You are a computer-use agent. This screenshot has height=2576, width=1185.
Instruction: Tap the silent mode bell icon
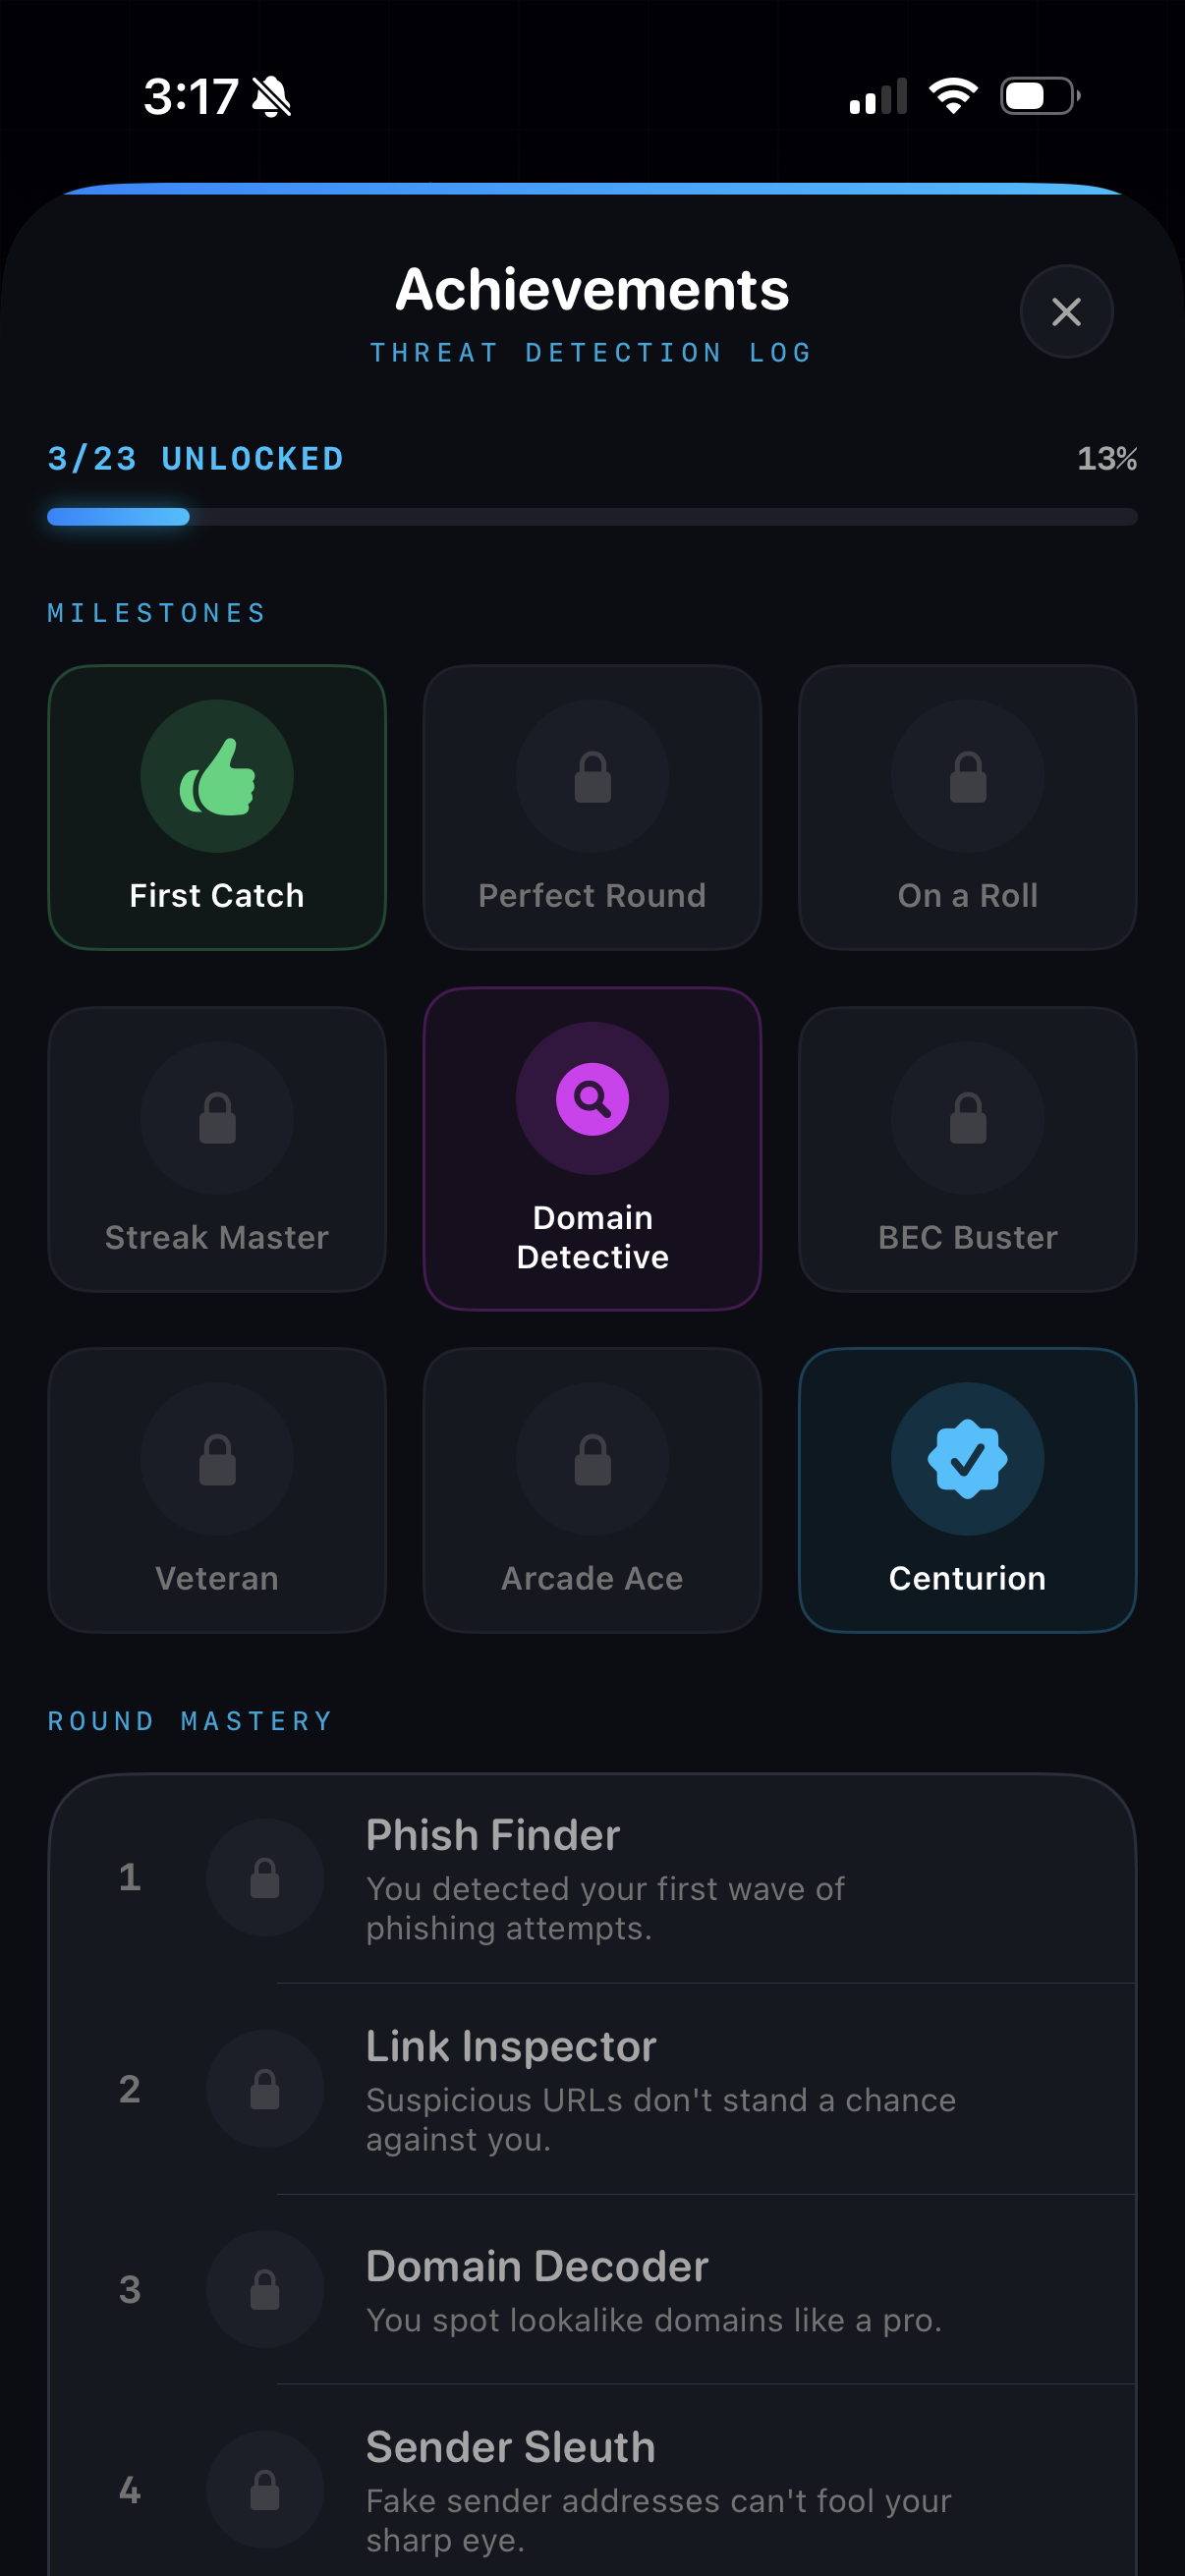point(271,97)
